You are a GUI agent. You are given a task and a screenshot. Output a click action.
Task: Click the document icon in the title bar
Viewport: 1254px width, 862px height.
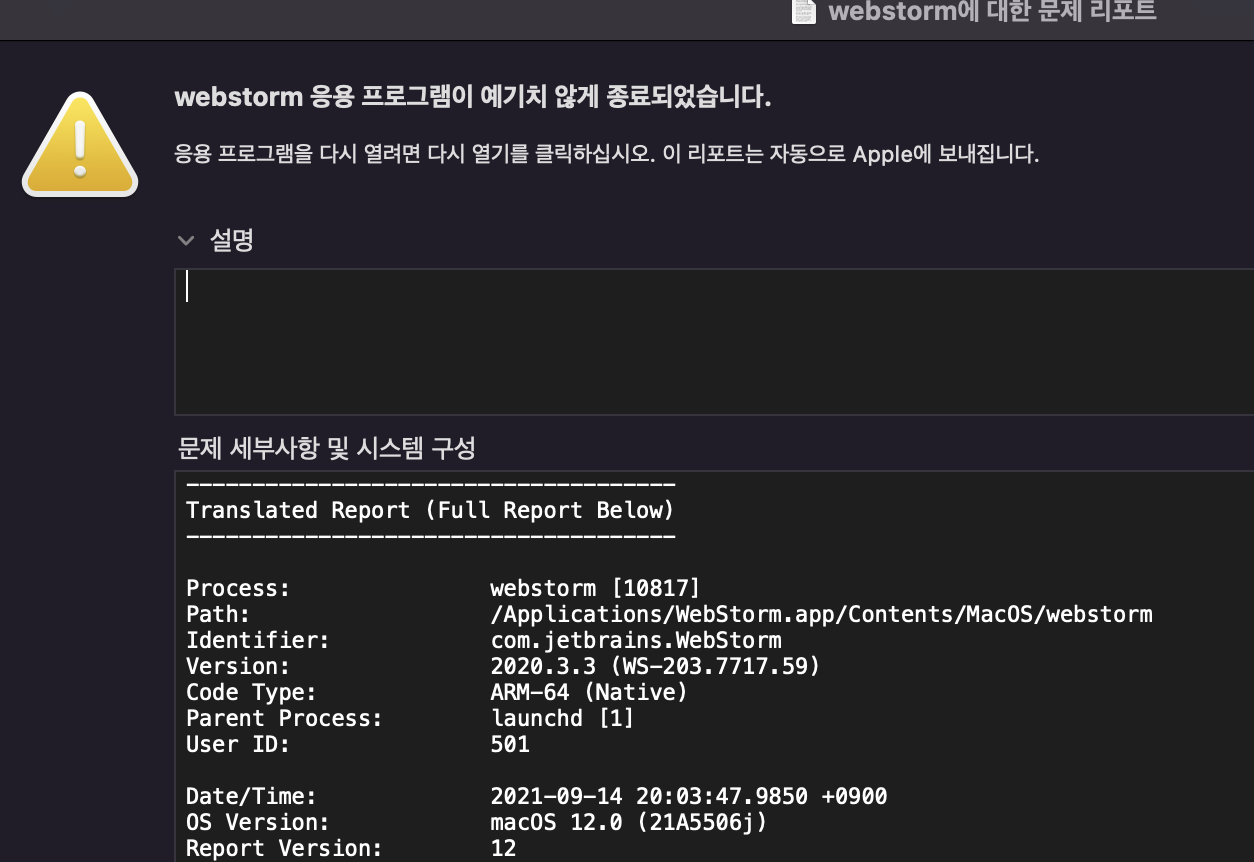804,11
